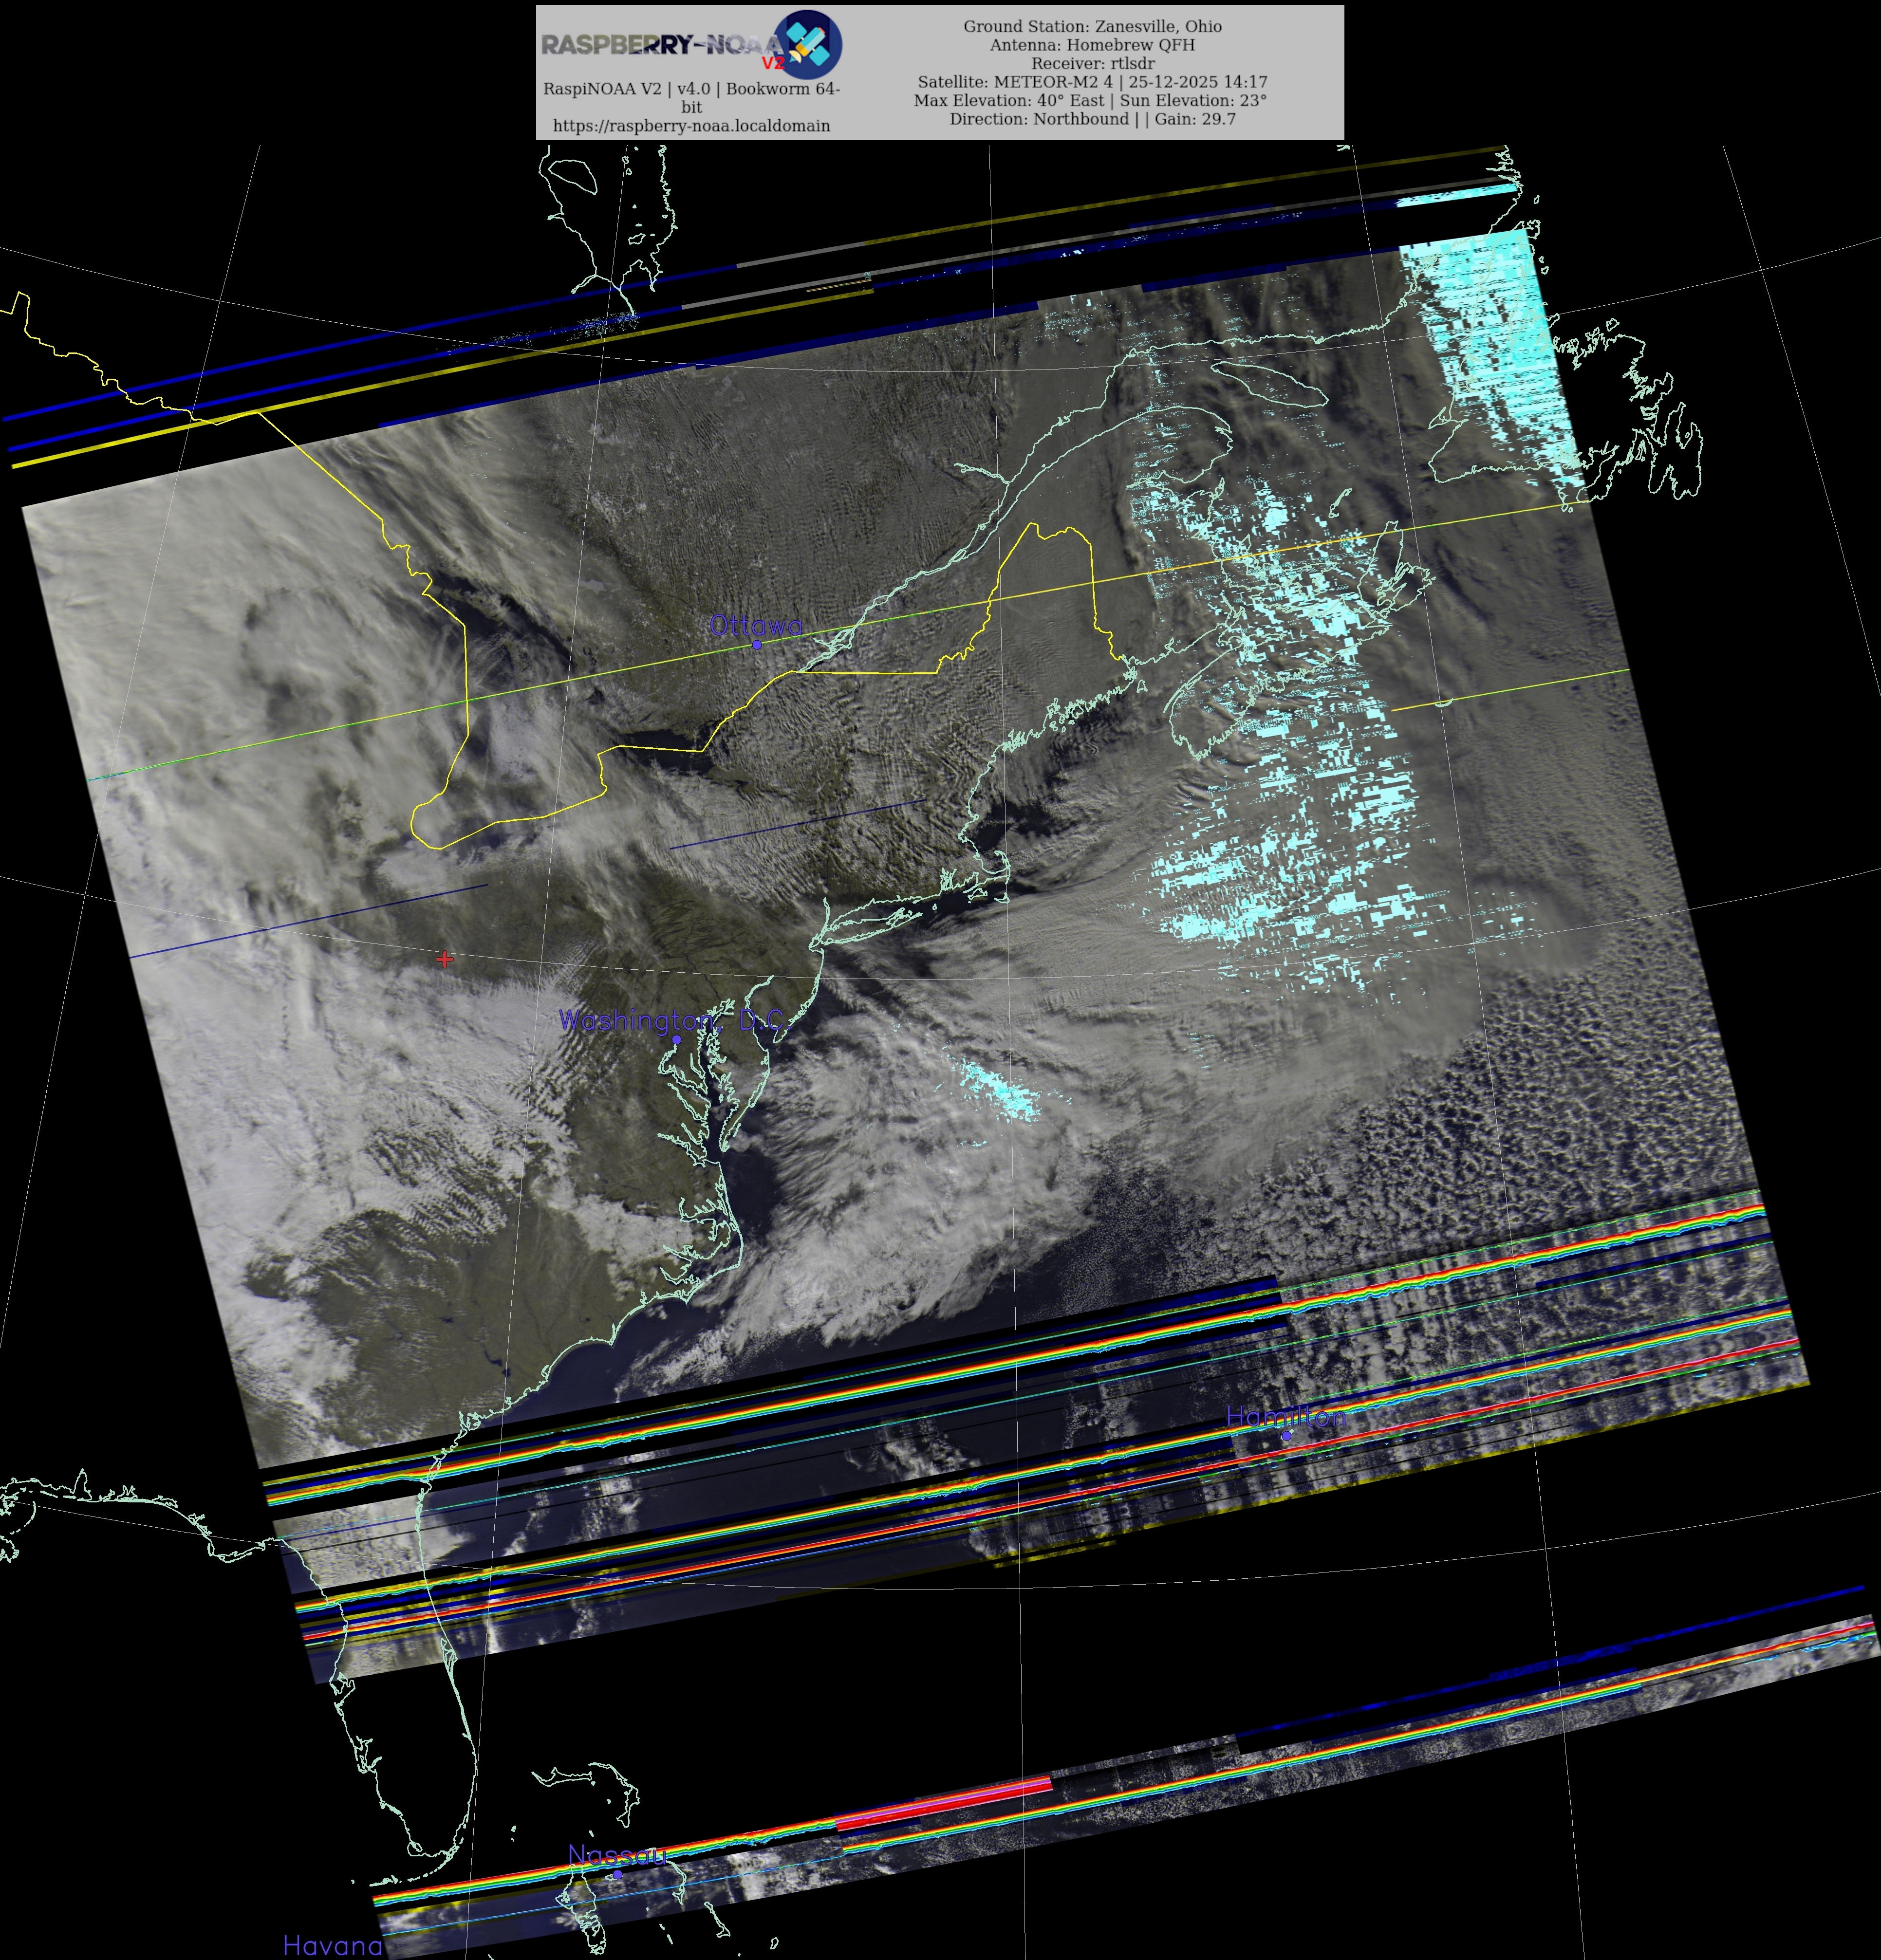1881x1960 pixels.
Task: Click the Satellite: METEOR-M2 4 line
Action: (1092, 82)
